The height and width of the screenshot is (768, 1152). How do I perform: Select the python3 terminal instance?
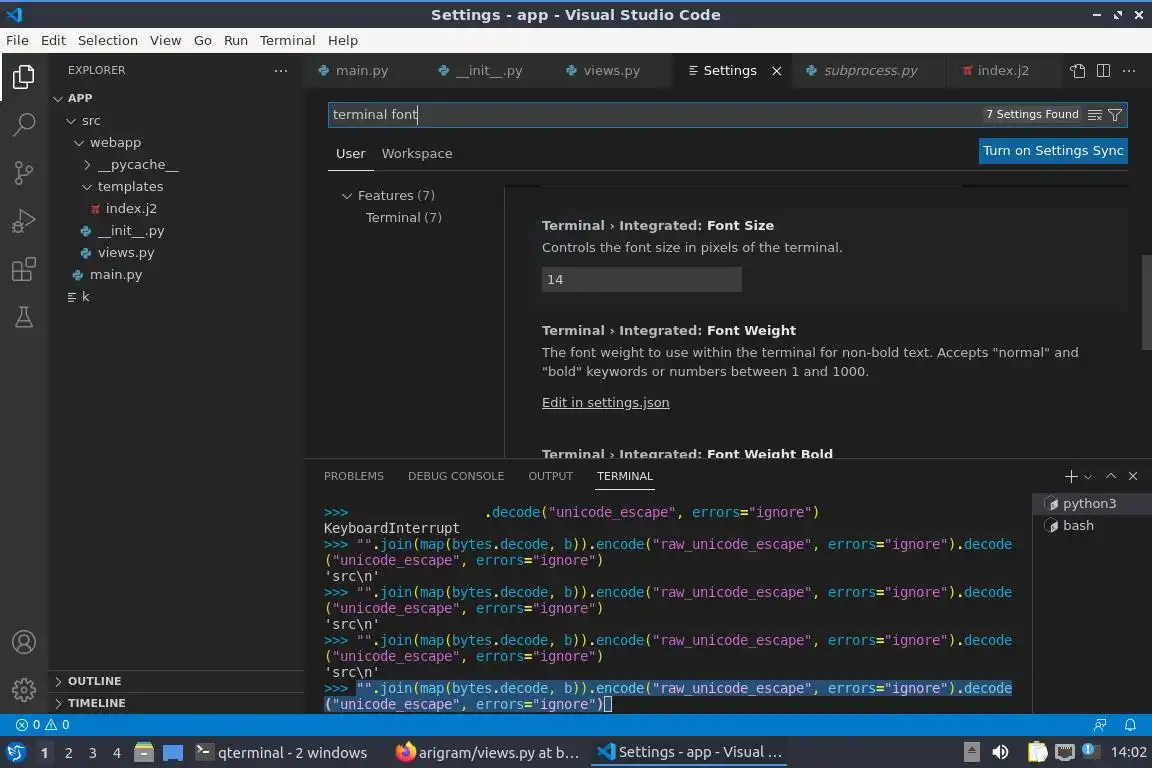click(1091, 503)
